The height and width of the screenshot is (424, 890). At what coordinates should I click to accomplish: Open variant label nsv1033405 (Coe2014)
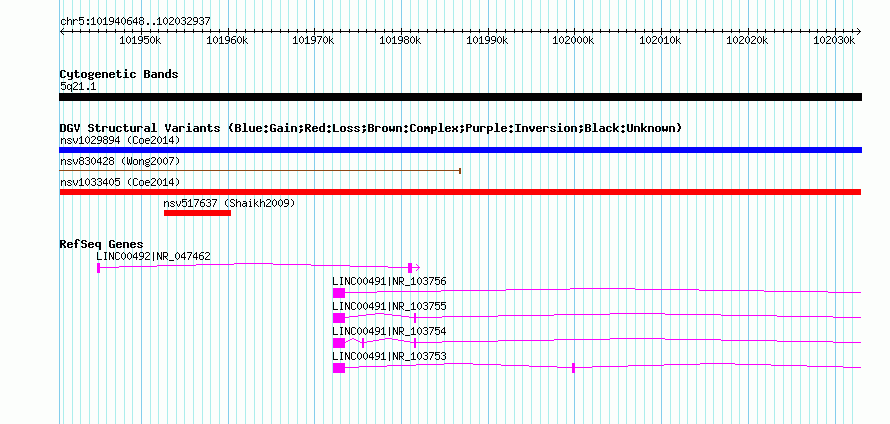coord(120,182)
